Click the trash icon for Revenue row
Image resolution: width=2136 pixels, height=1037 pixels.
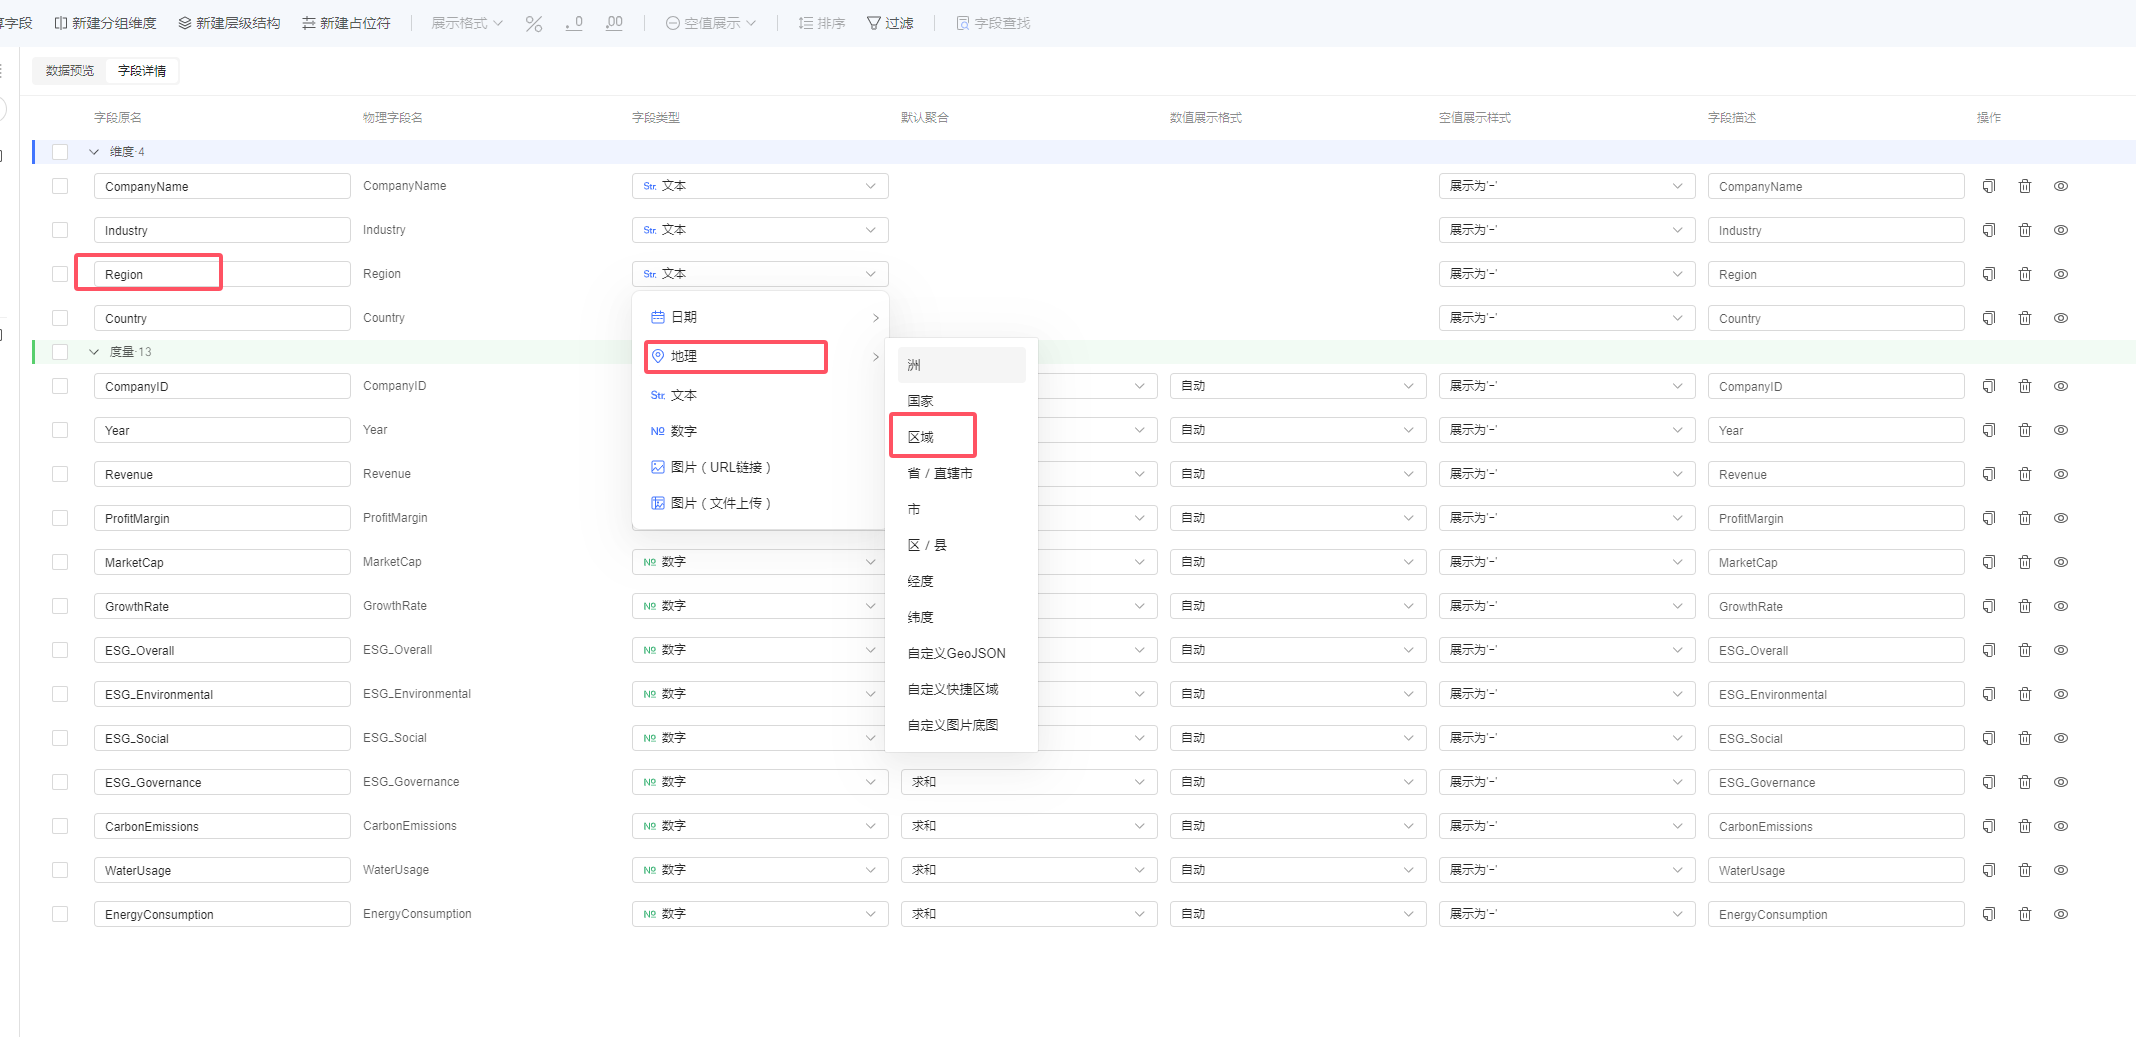coord(2025,474)
